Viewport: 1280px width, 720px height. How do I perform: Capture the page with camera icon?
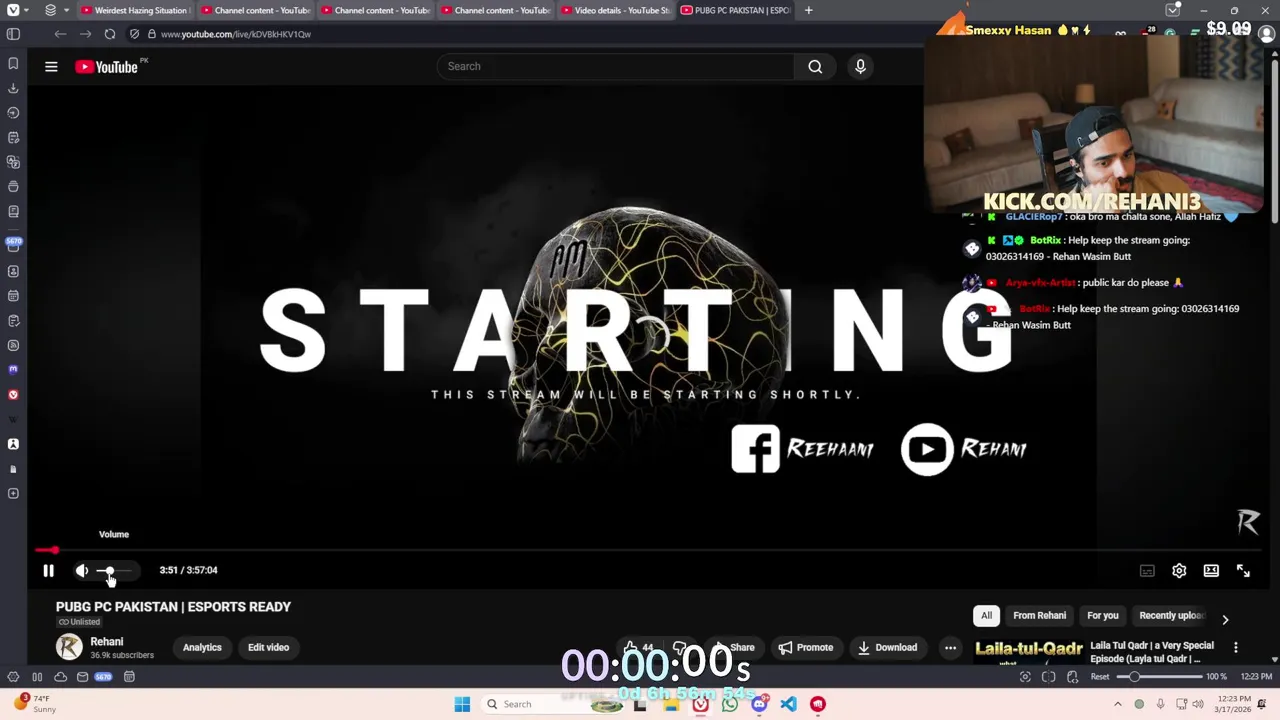[x=1025, y=677]
